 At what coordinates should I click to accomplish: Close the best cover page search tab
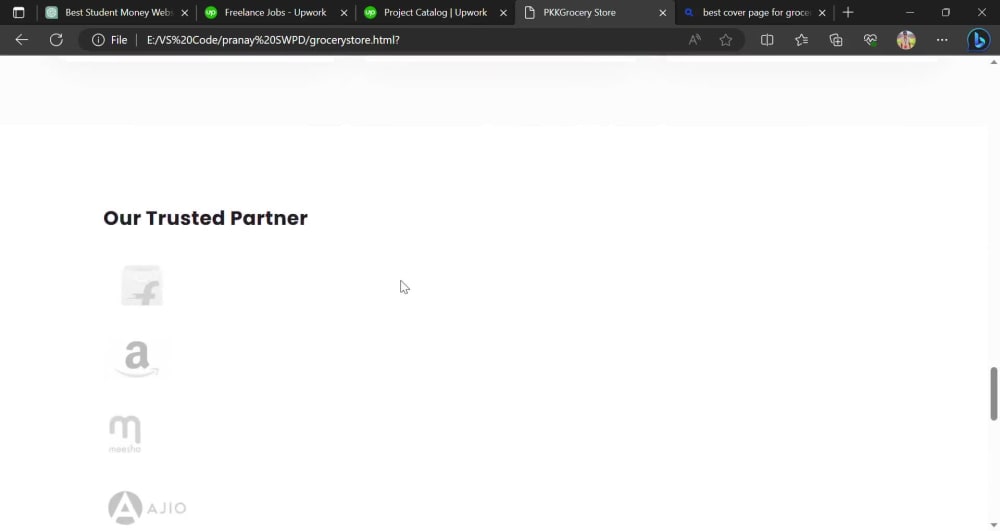[x=822, y=12]
